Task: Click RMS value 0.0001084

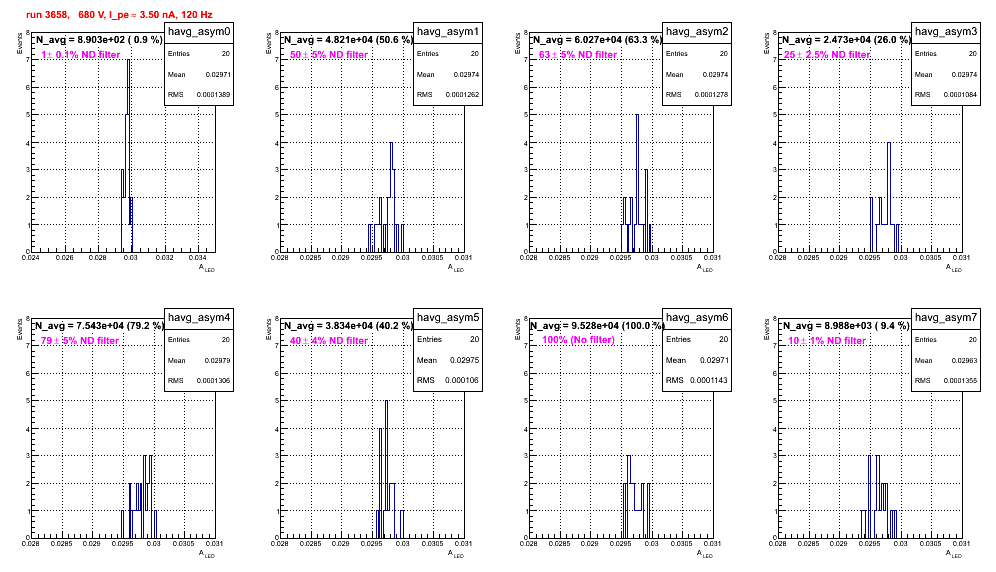Action: coord(960,95)
